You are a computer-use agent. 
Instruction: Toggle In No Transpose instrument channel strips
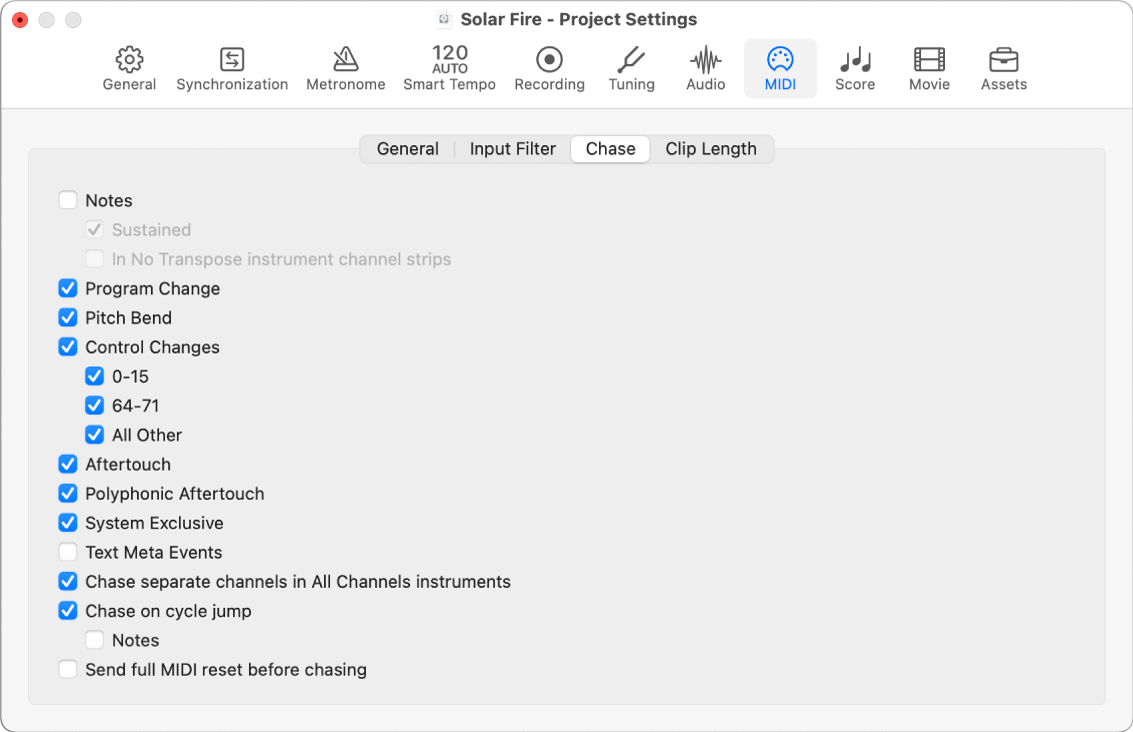[x=95, y=259]
